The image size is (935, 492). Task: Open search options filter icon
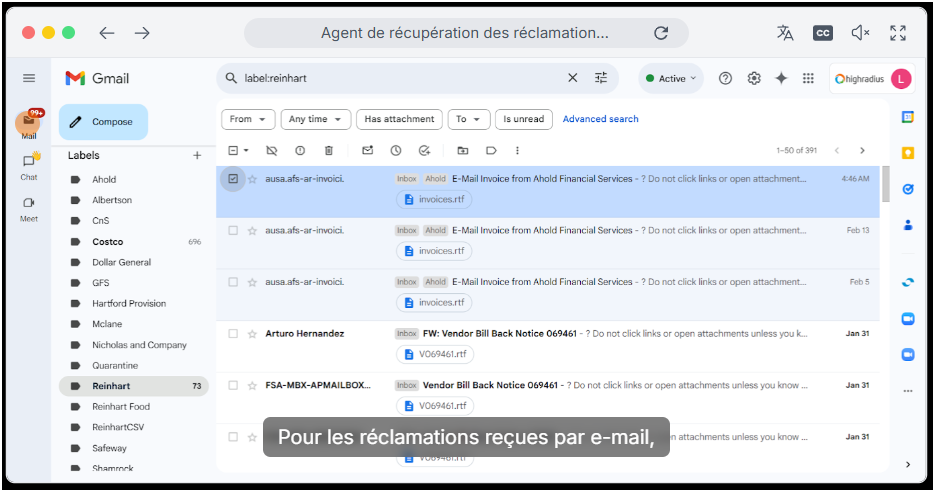pyautogui.click(x=601, y=78)
